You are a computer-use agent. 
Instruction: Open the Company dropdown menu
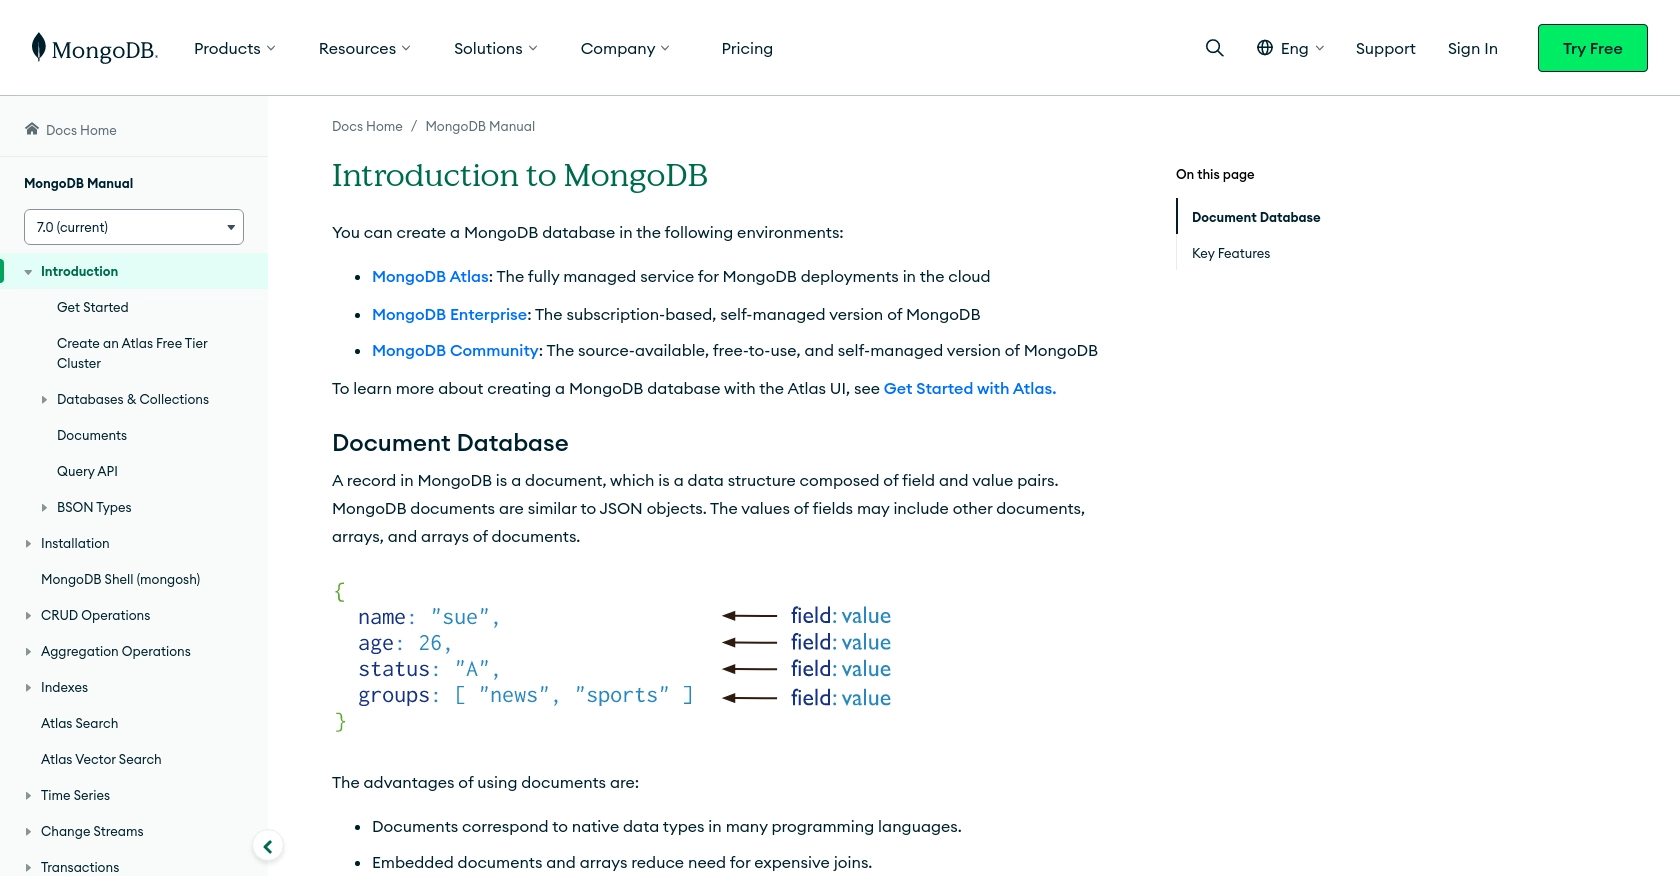[x=625, y=48]
